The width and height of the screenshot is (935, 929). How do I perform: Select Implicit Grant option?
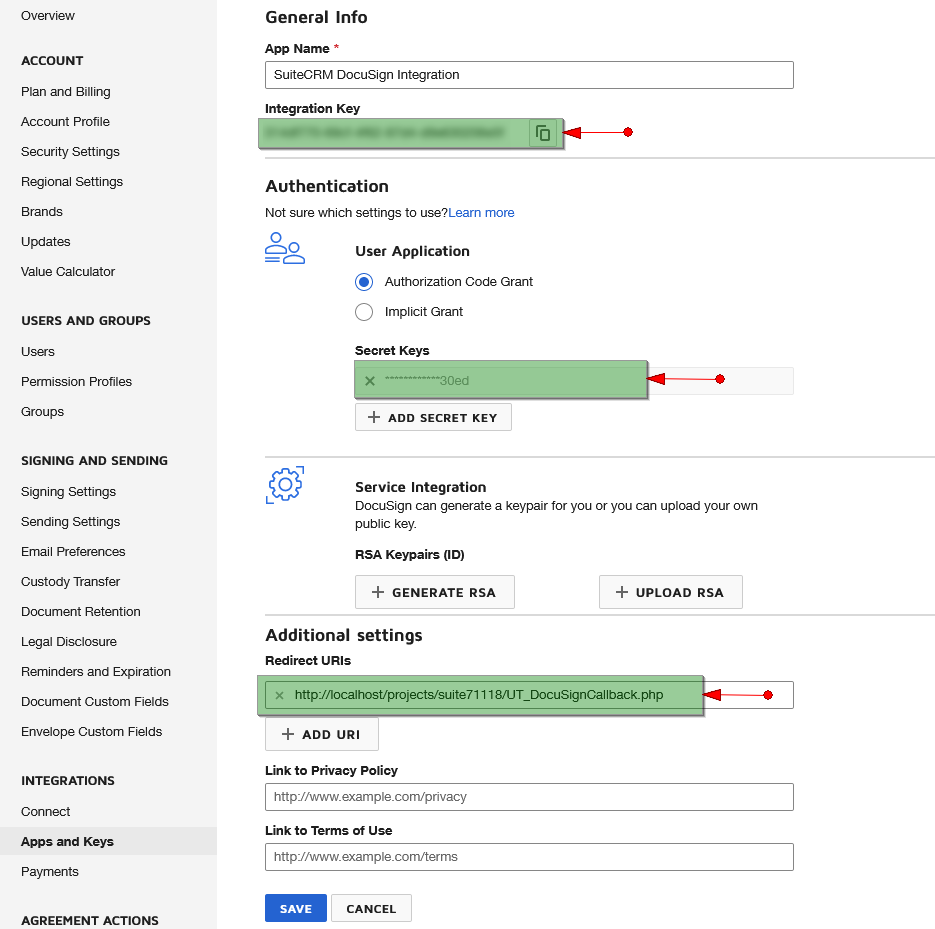[364, 312]
